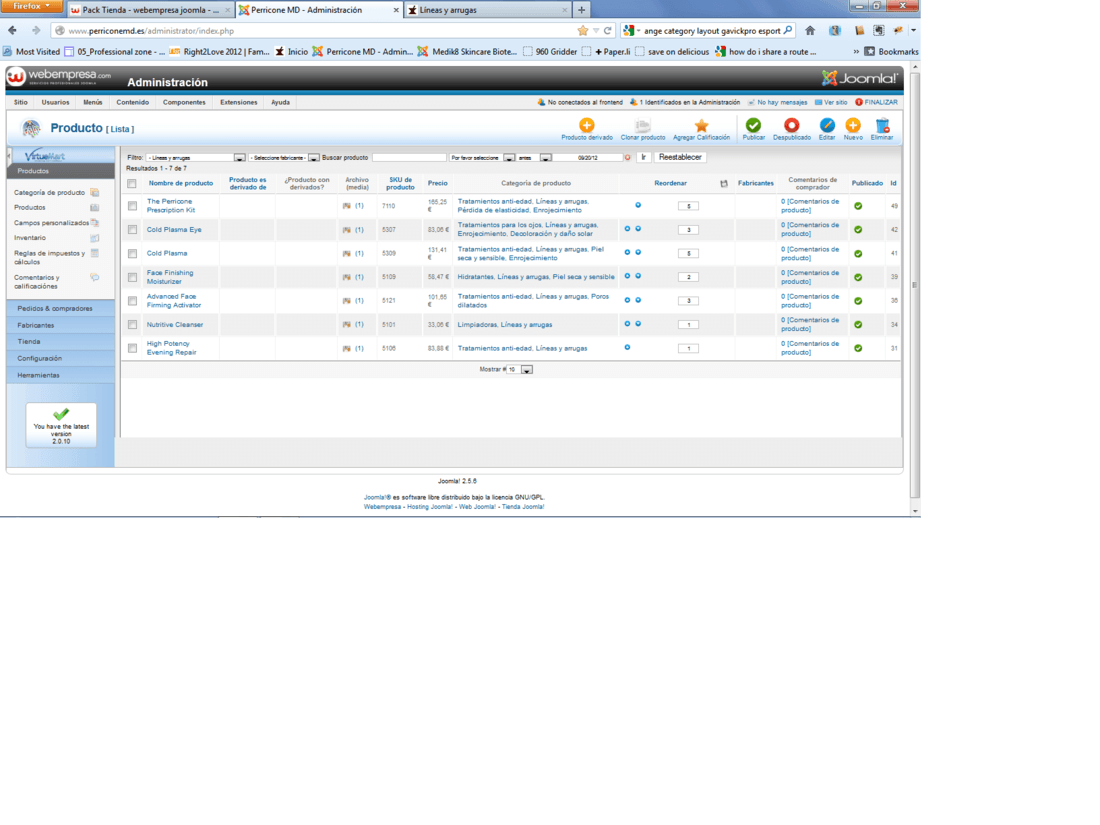Click the Buscar producto search field
Image resolution: width=1100 pixels, height=825 pixels.
pos(409,158)
